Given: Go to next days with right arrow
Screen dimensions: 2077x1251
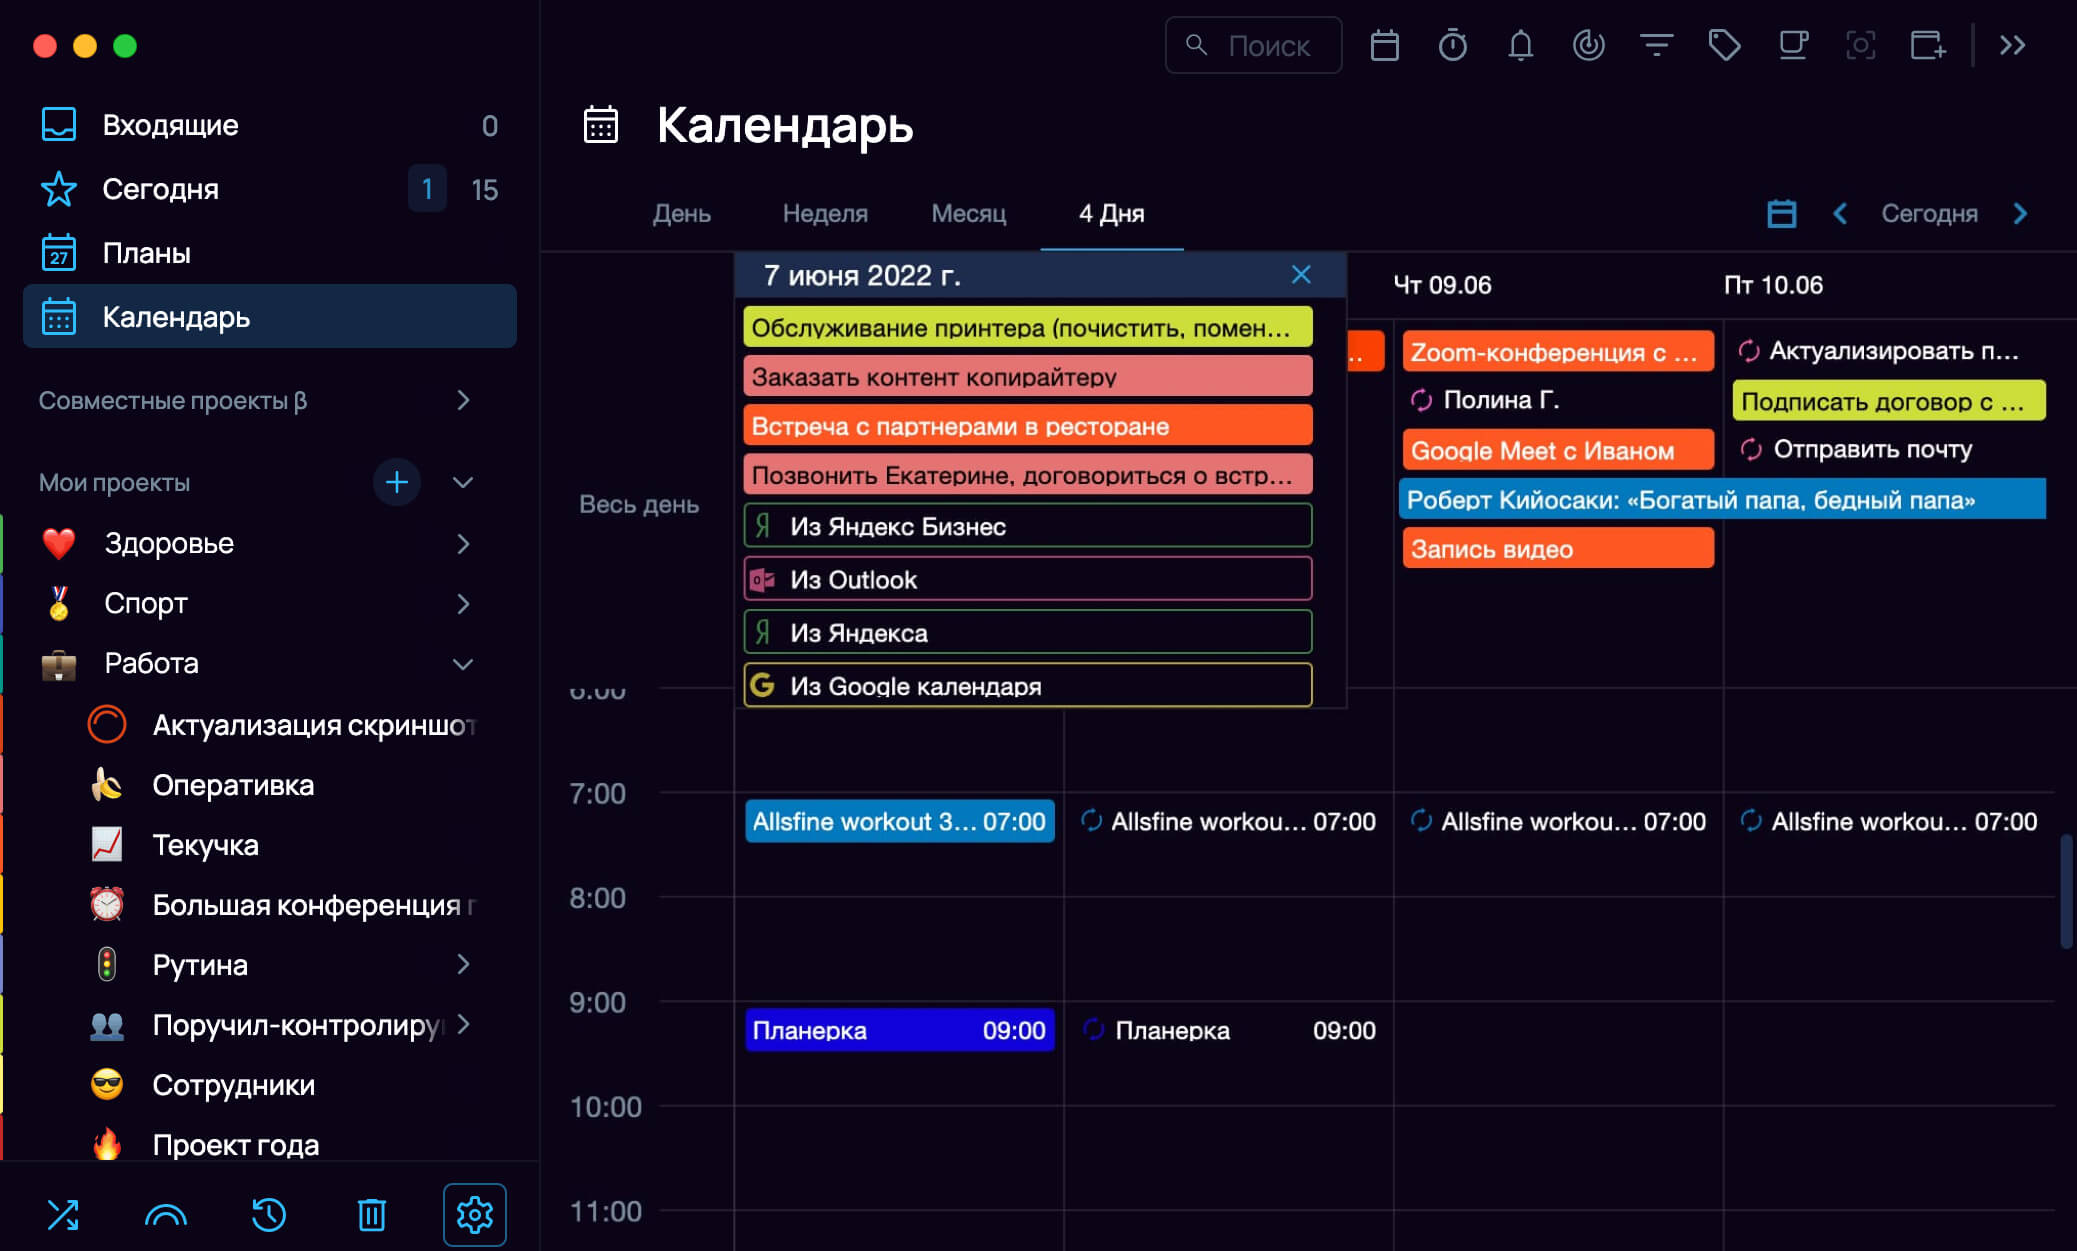Looking at the screenshot, I should point(2020,214).
